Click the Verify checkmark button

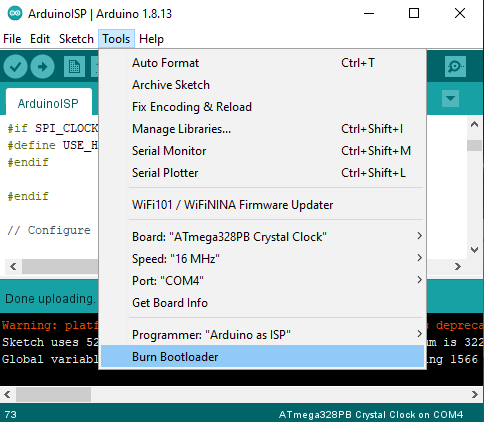[x=15, y=67]
